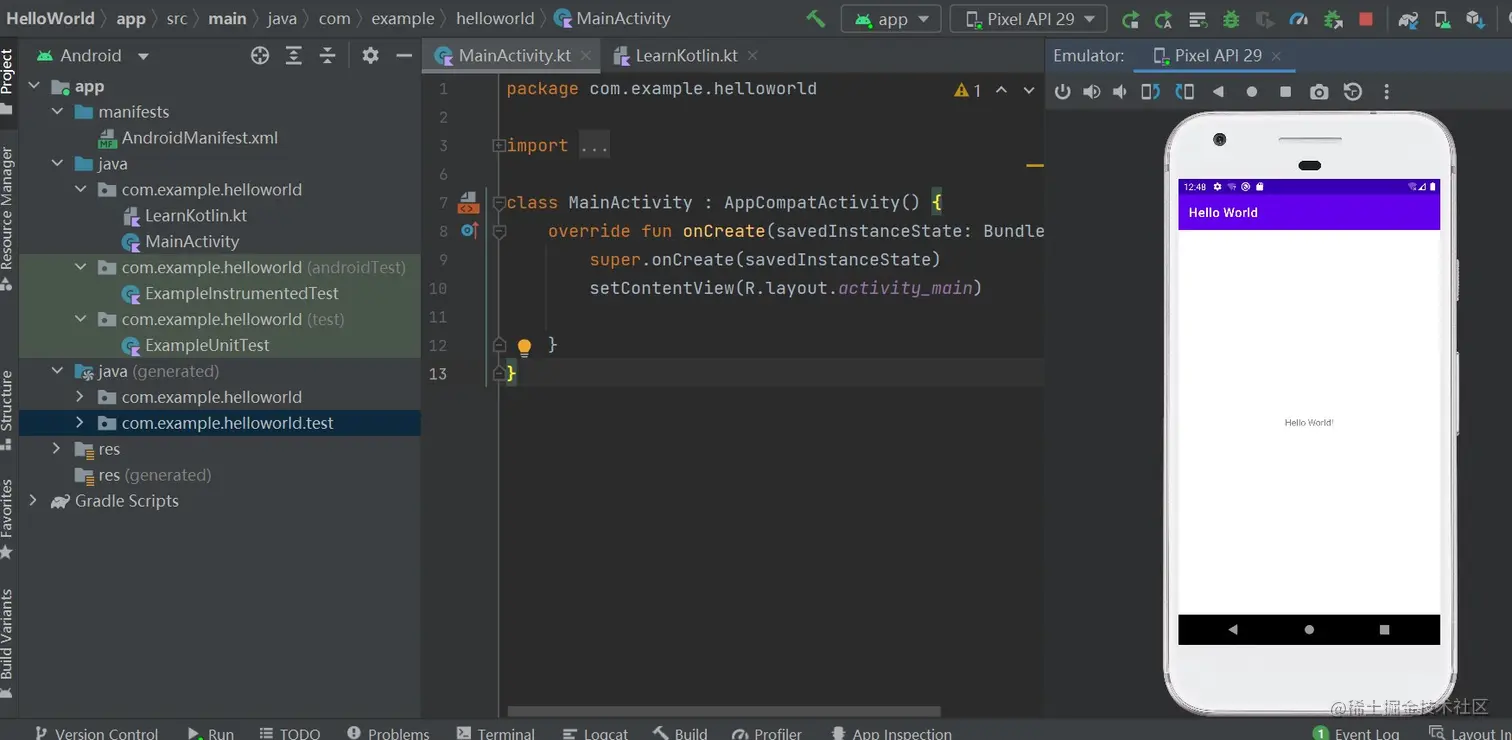1512x740 pixels.
Task: Collapse the manifests folder
Action: pos(57,112)
